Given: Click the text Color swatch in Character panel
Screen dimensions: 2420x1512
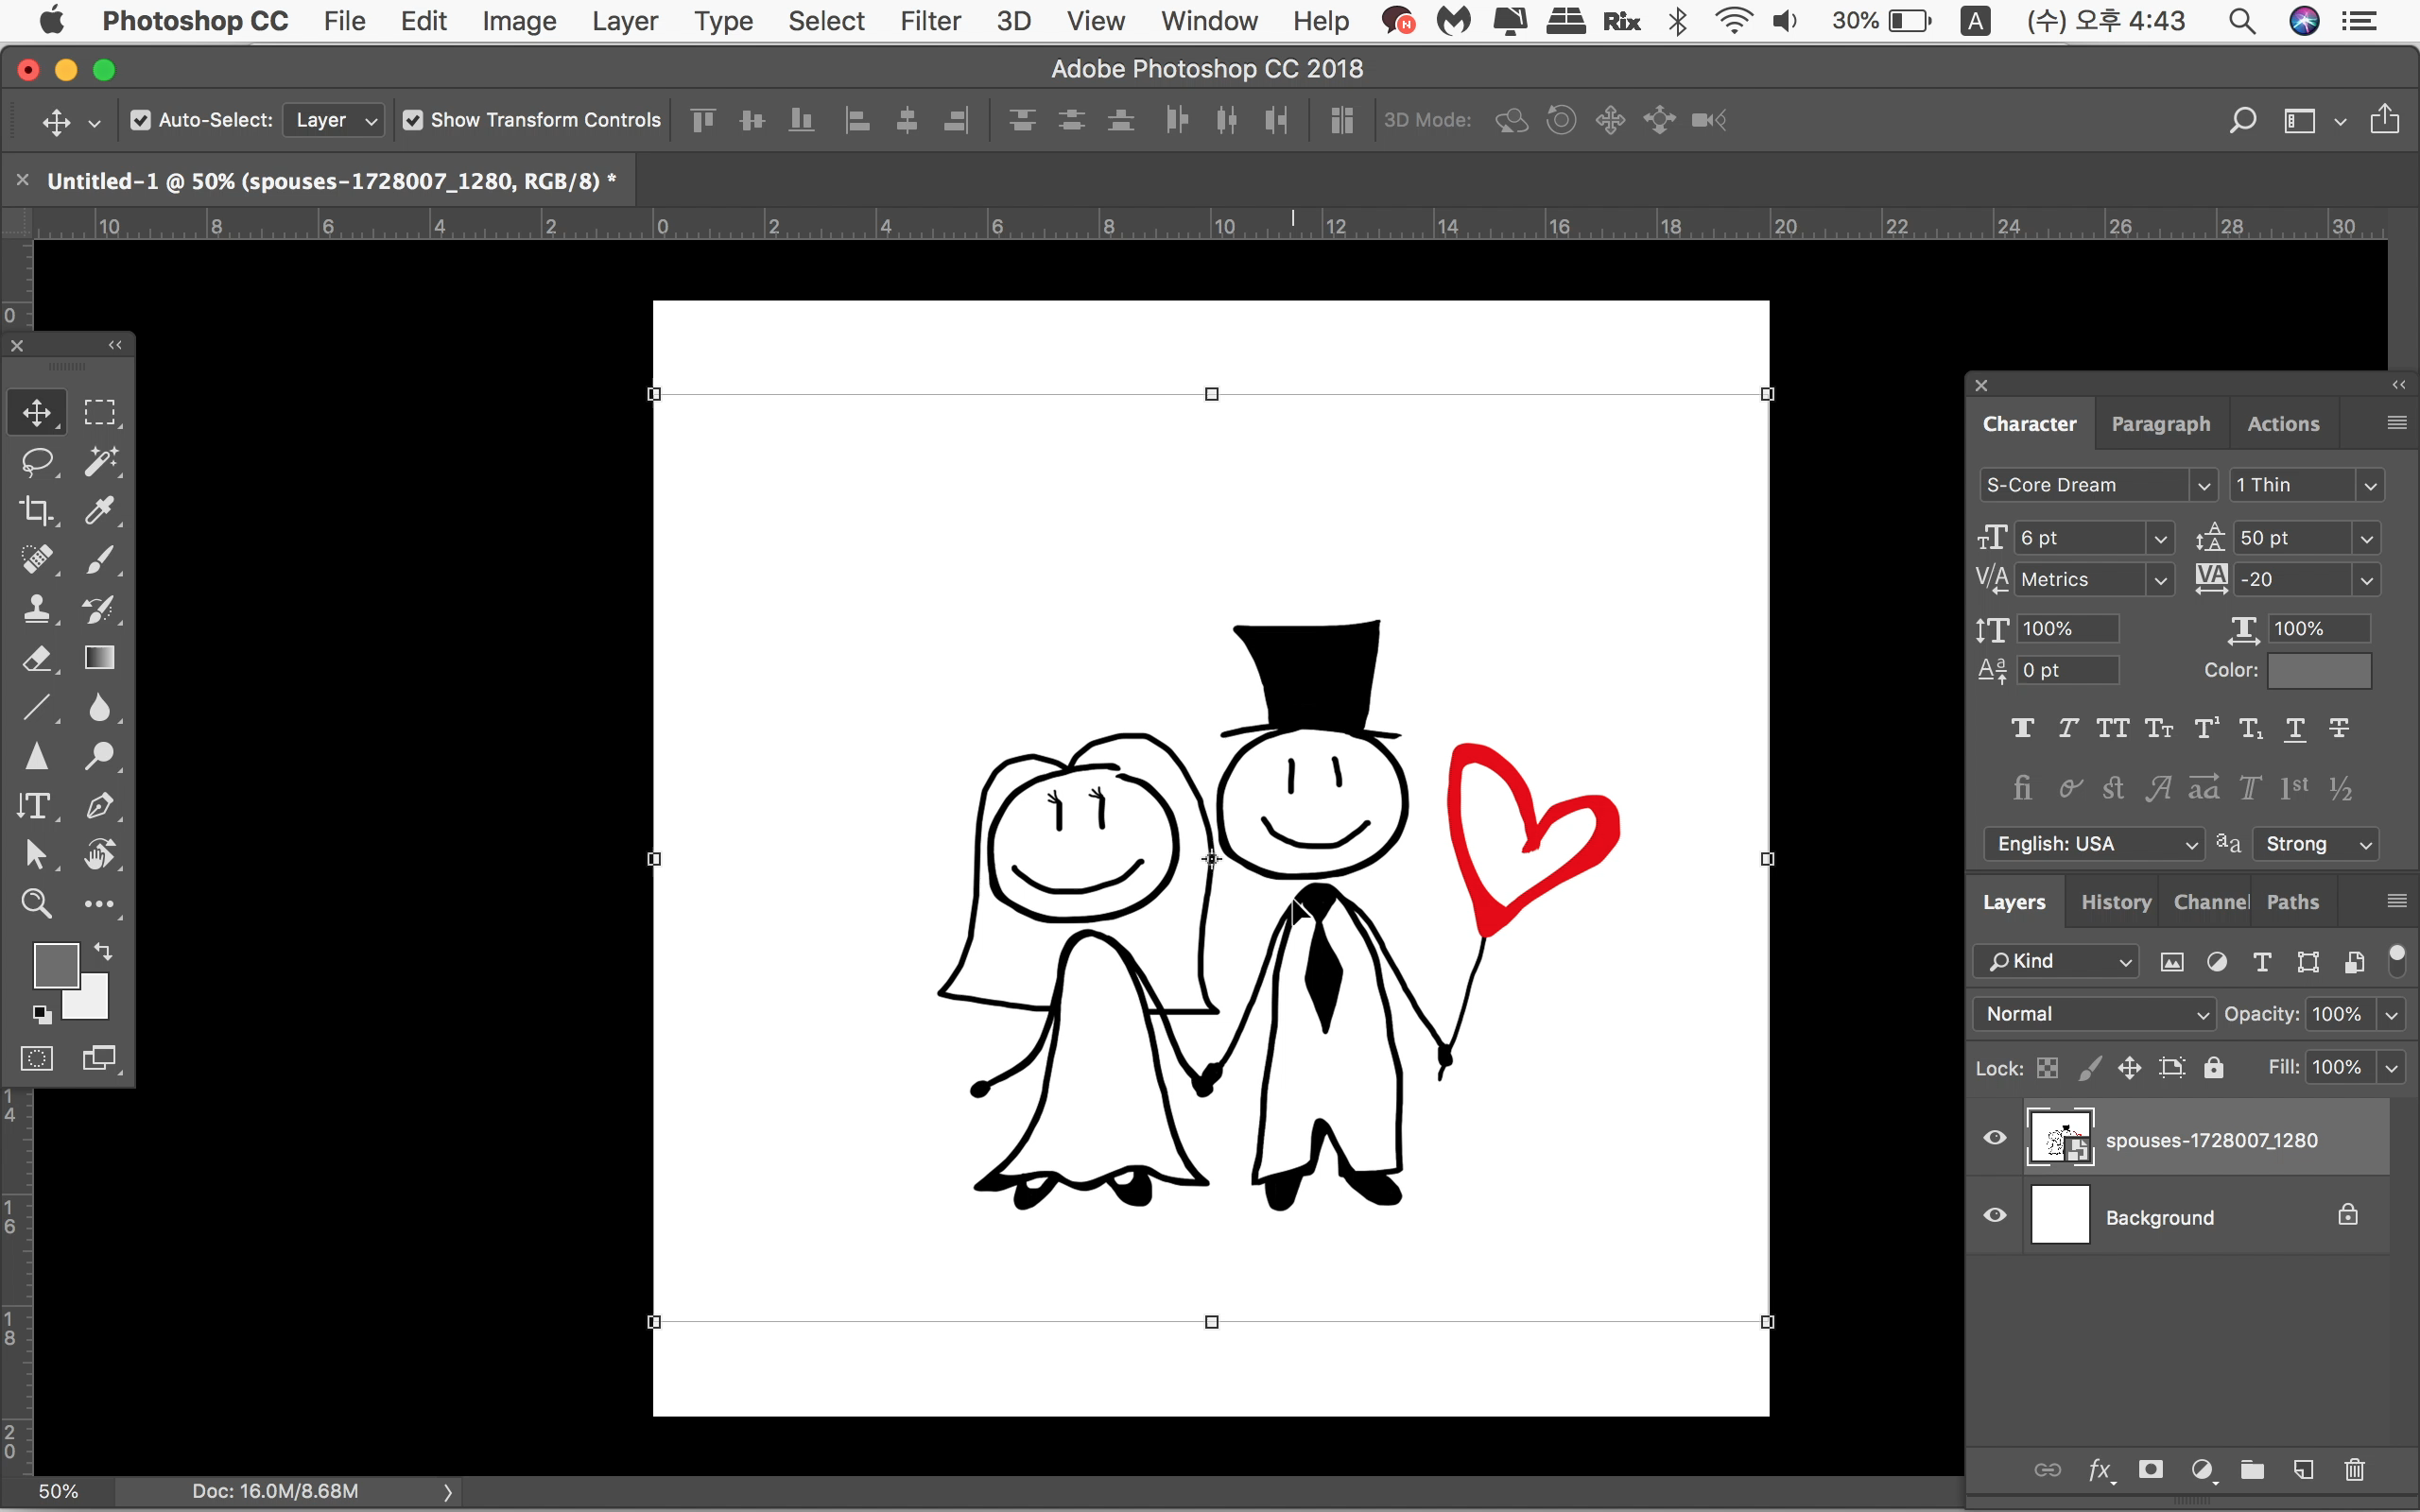Looking at the screenshot, I should [2318, 671].
